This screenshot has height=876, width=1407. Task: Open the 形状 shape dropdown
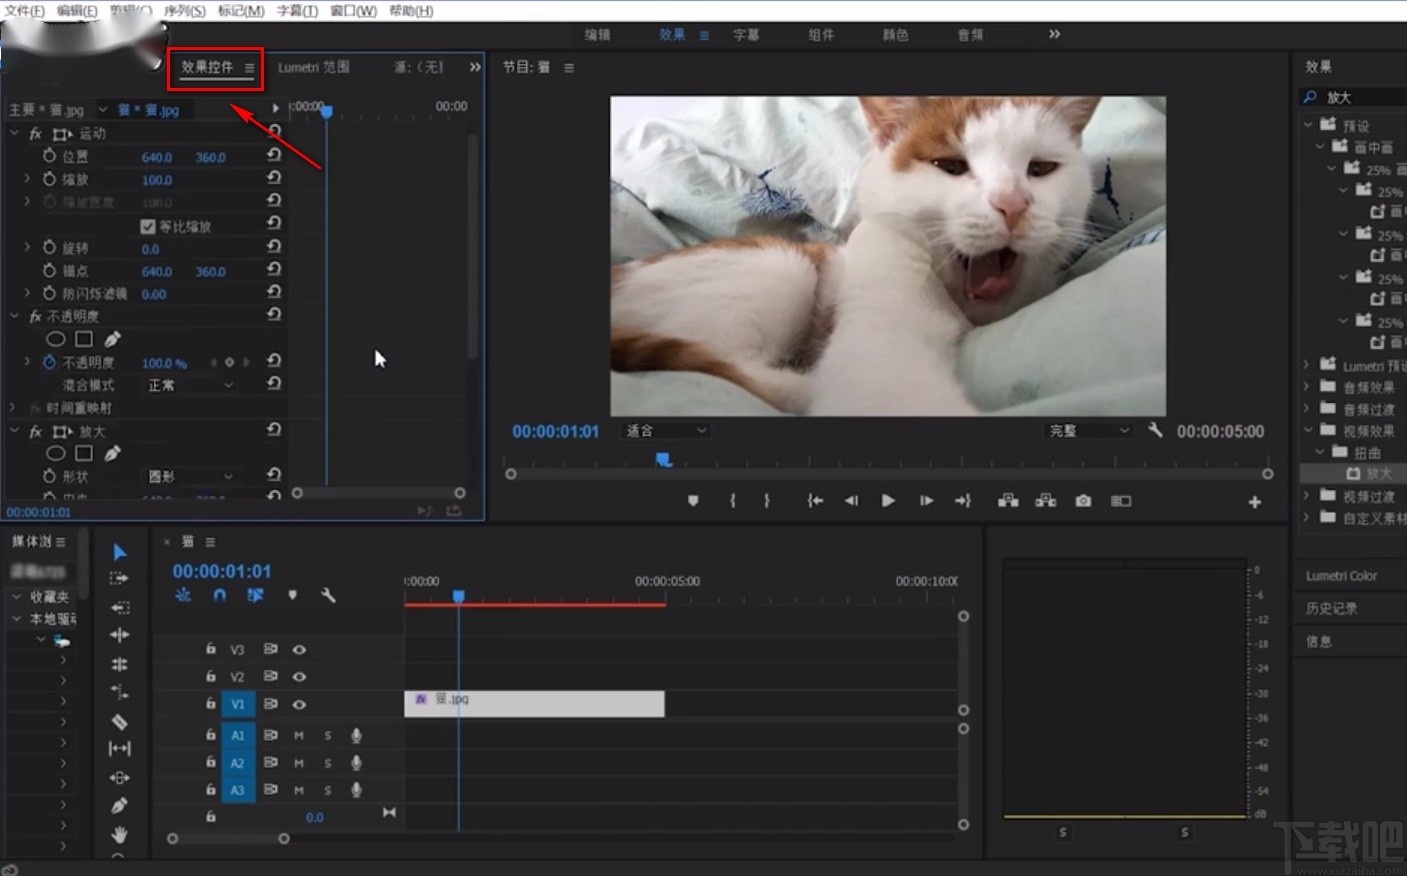189,476
